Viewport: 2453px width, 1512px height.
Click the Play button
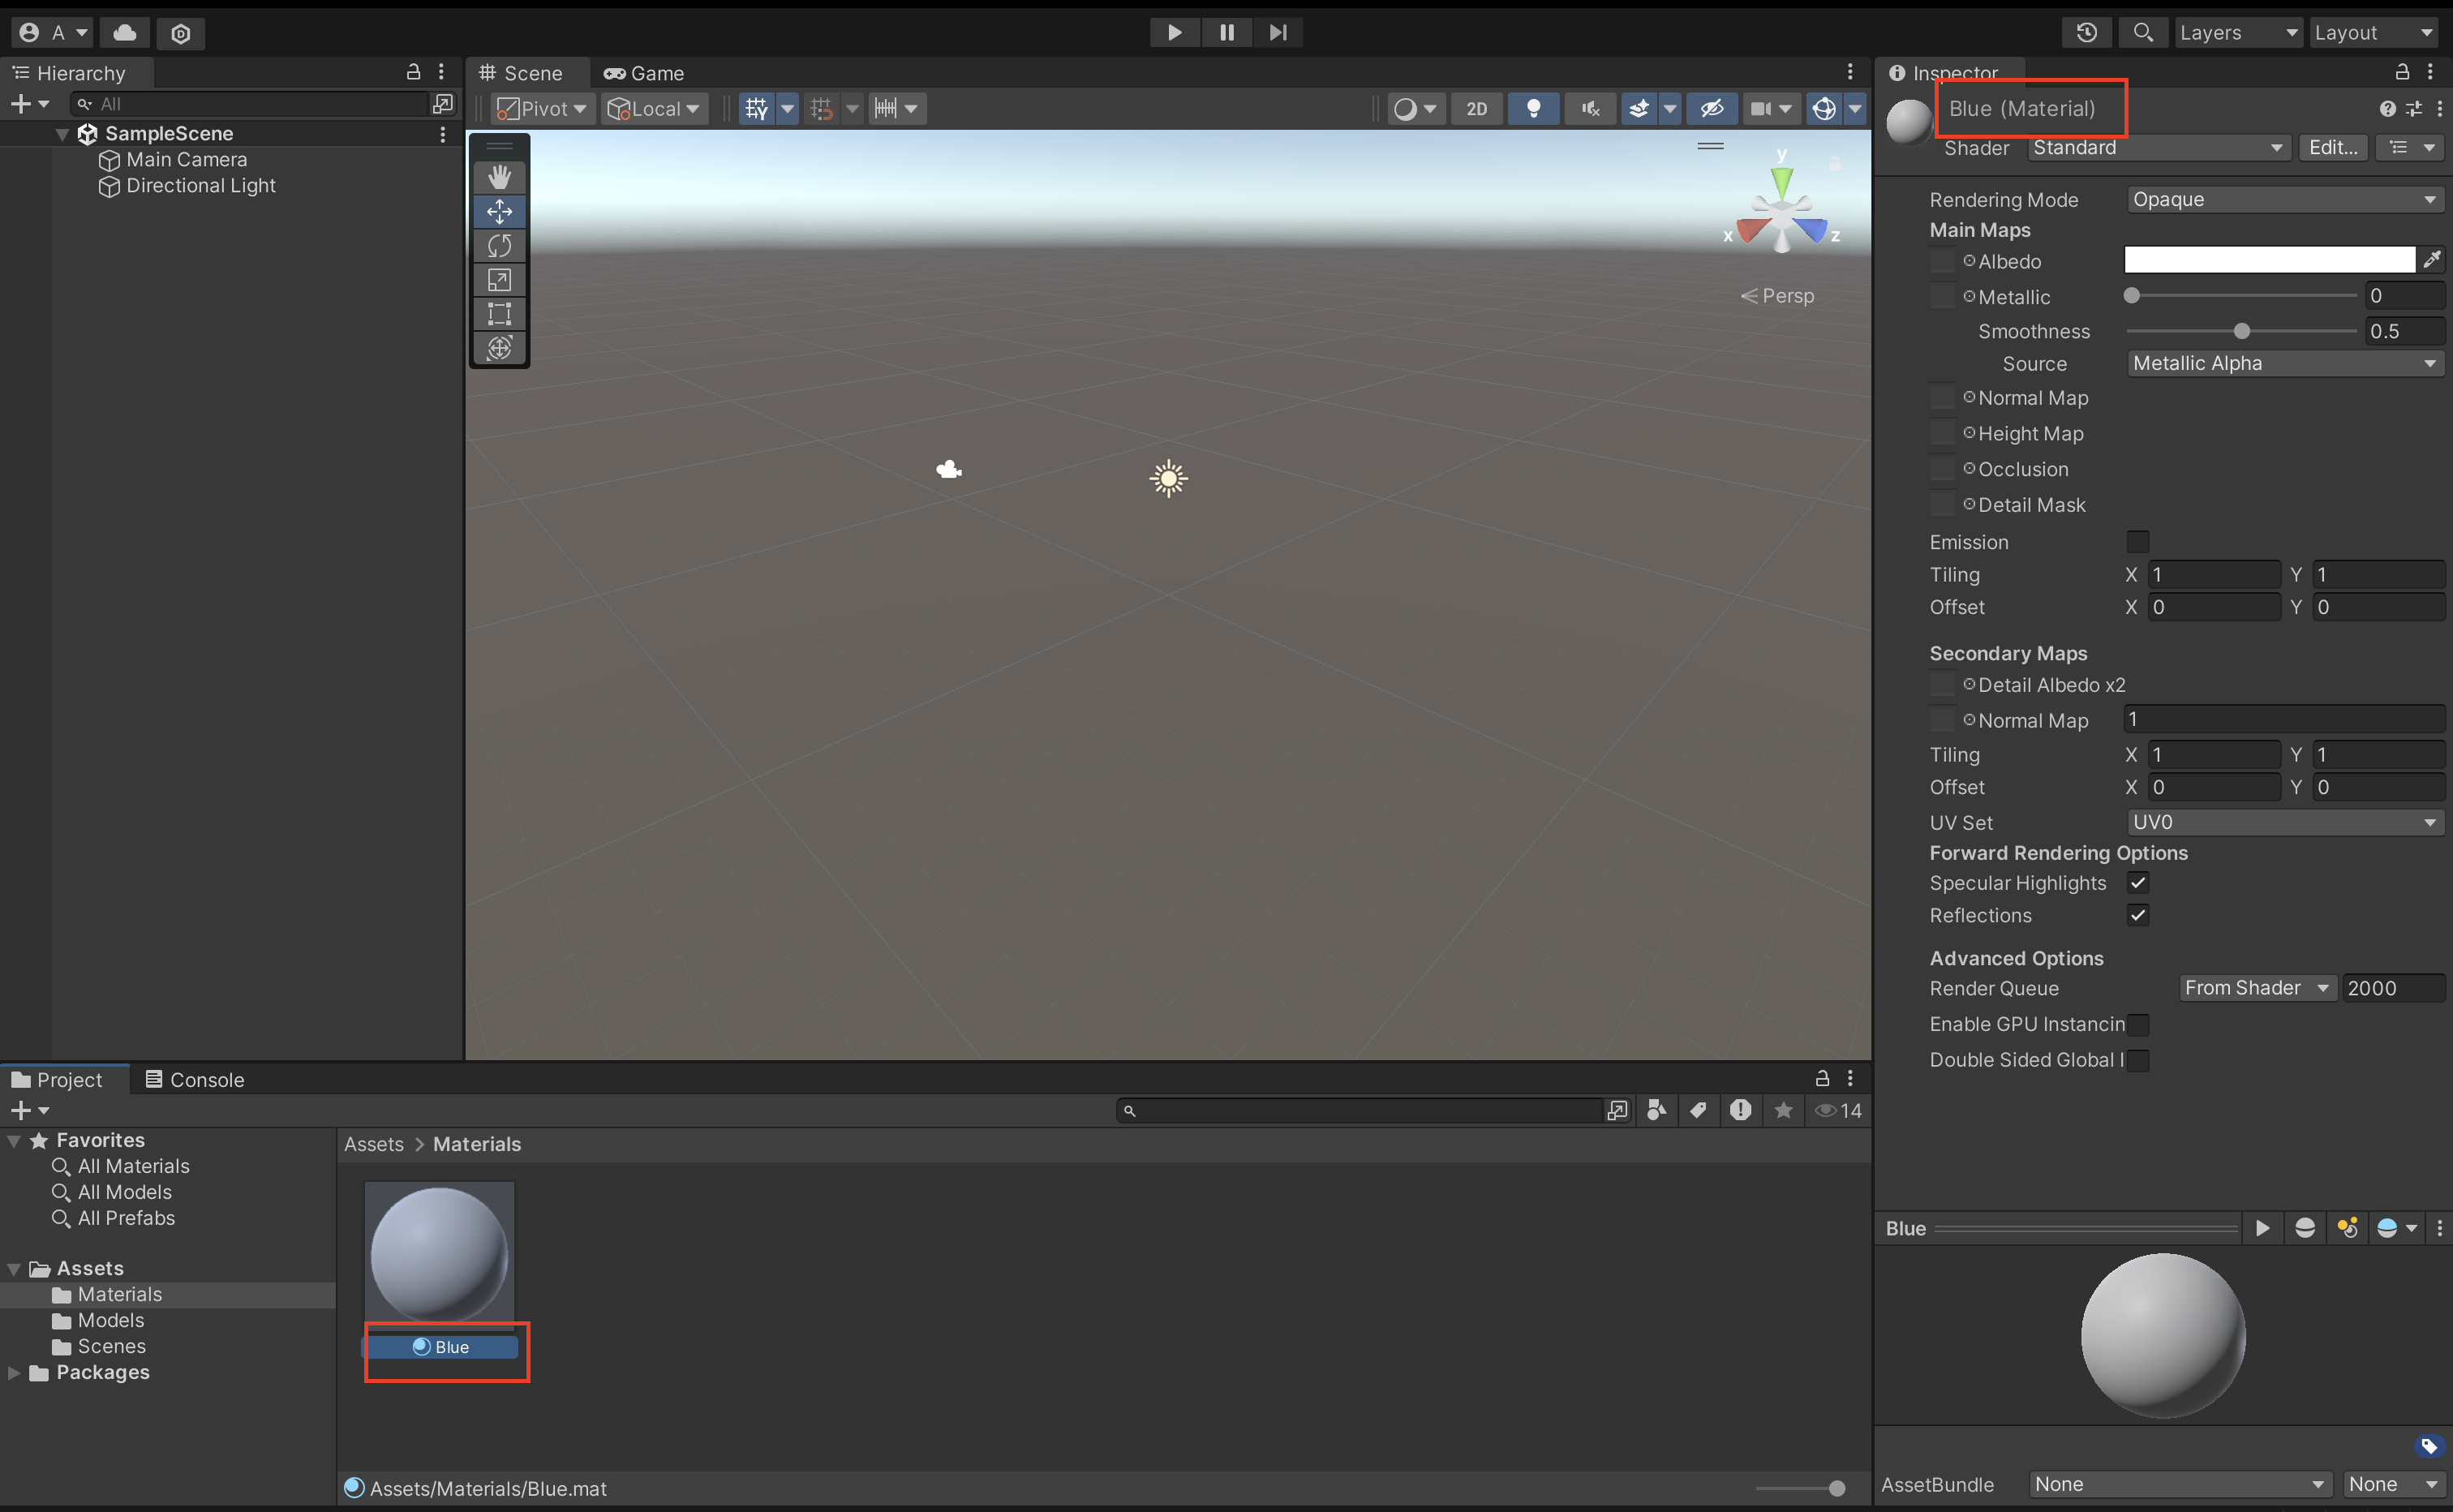tap(1174, 32)
